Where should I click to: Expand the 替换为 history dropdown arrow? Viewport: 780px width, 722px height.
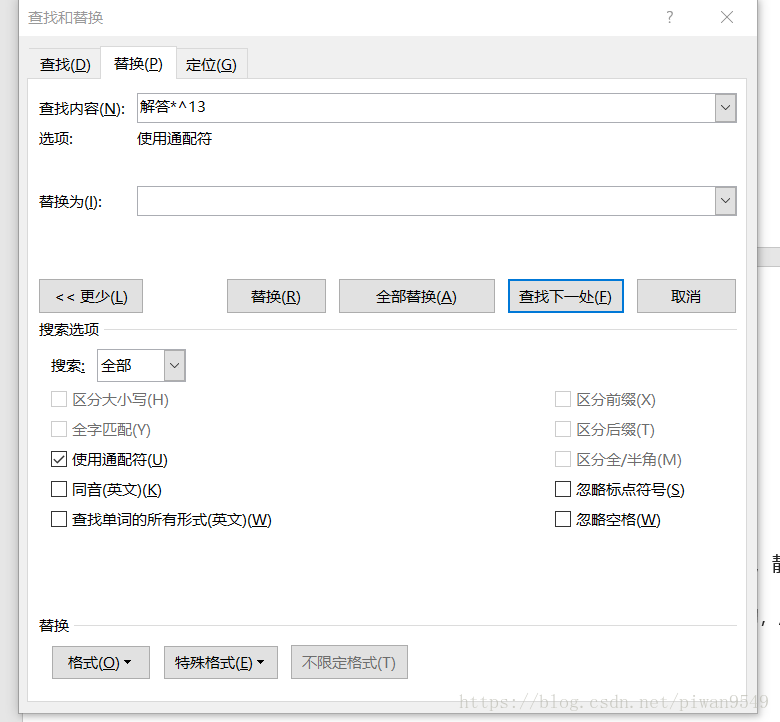click(726, 201)
